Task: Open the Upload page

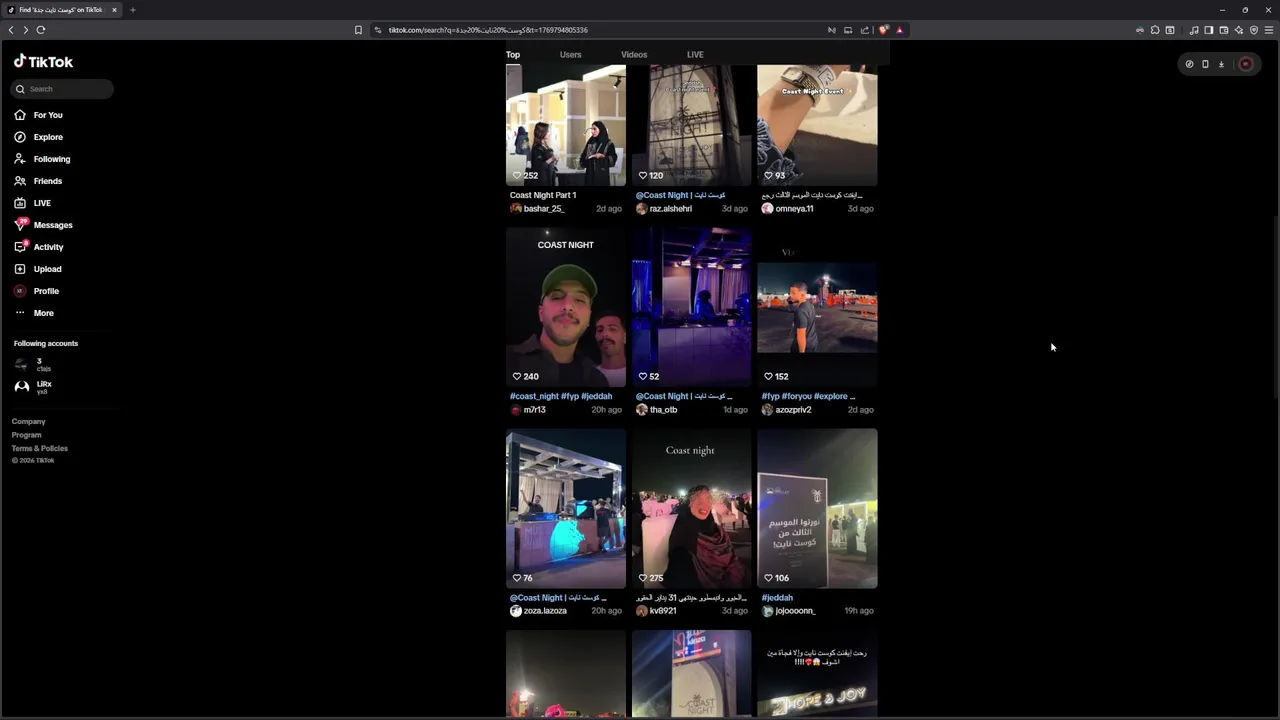Action: tap(39, 269)
